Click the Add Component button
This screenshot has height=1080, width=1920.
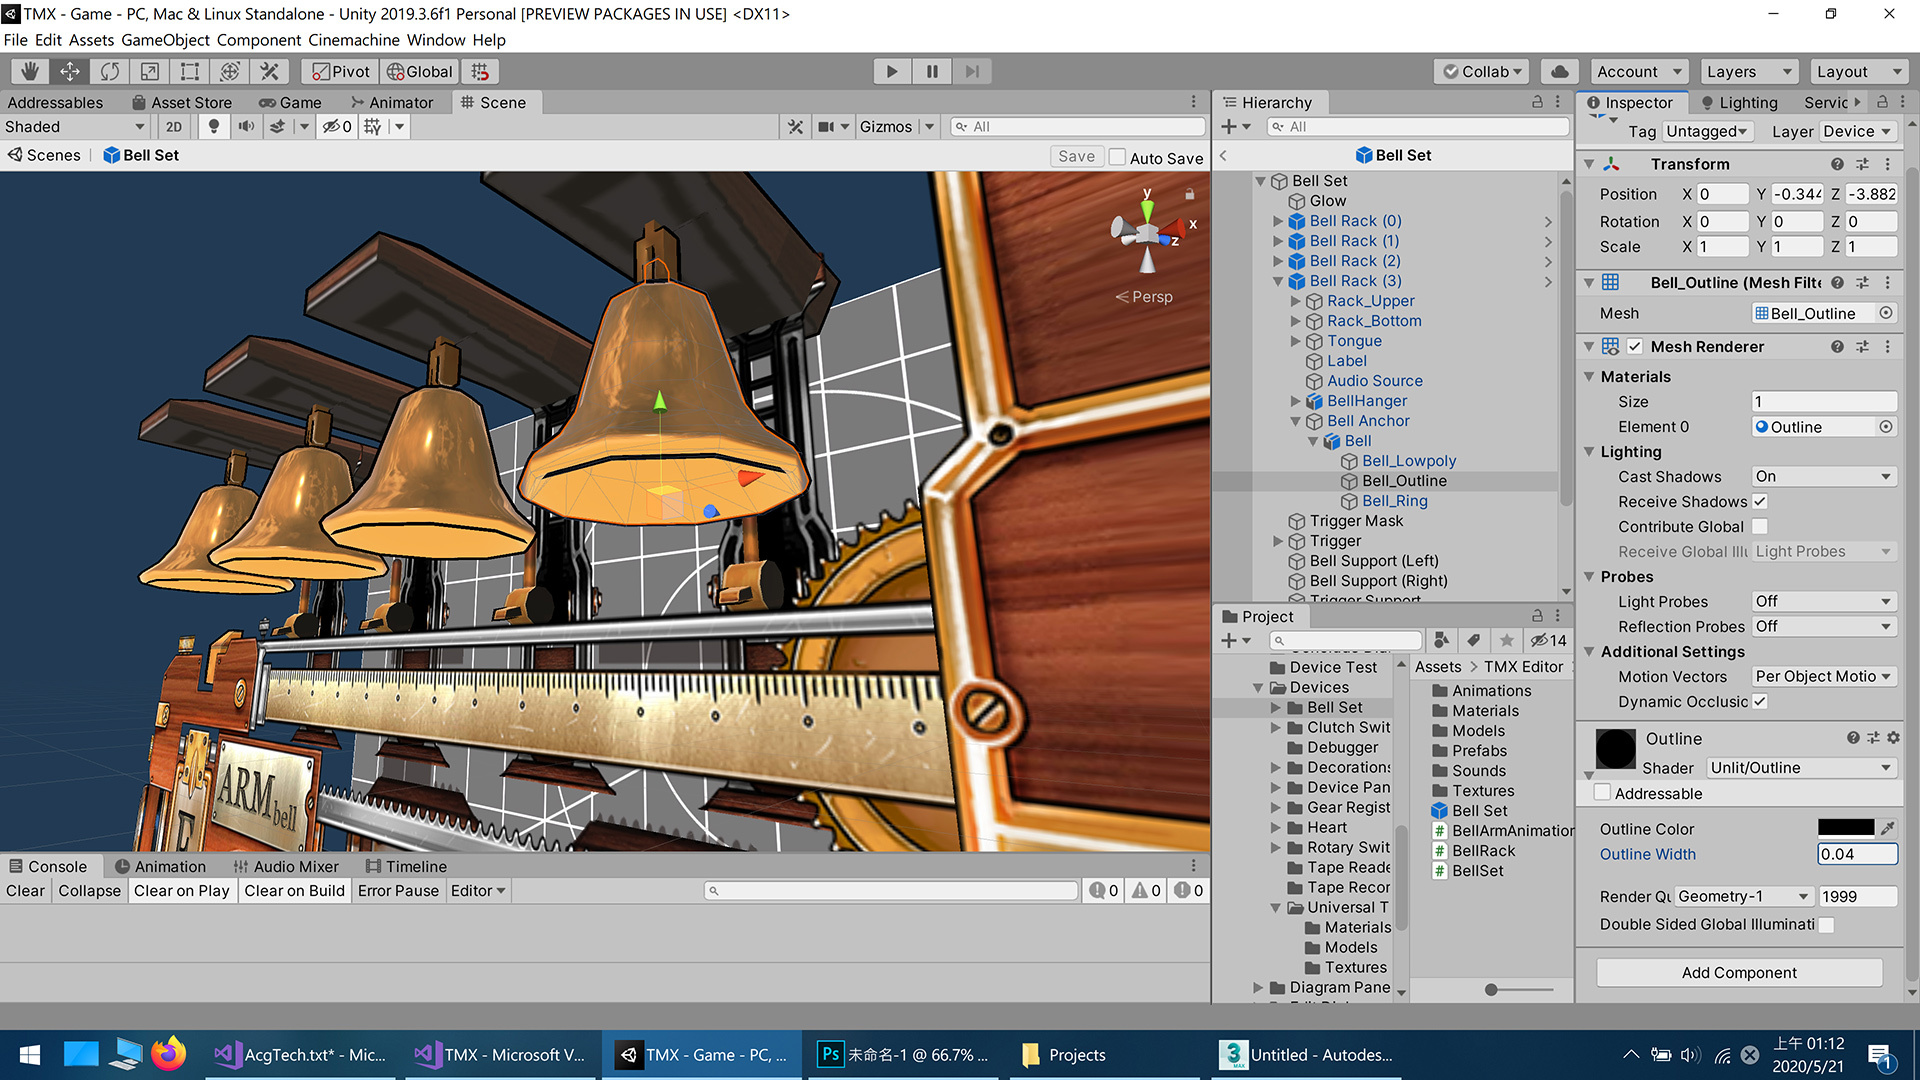click(1739, 972)
